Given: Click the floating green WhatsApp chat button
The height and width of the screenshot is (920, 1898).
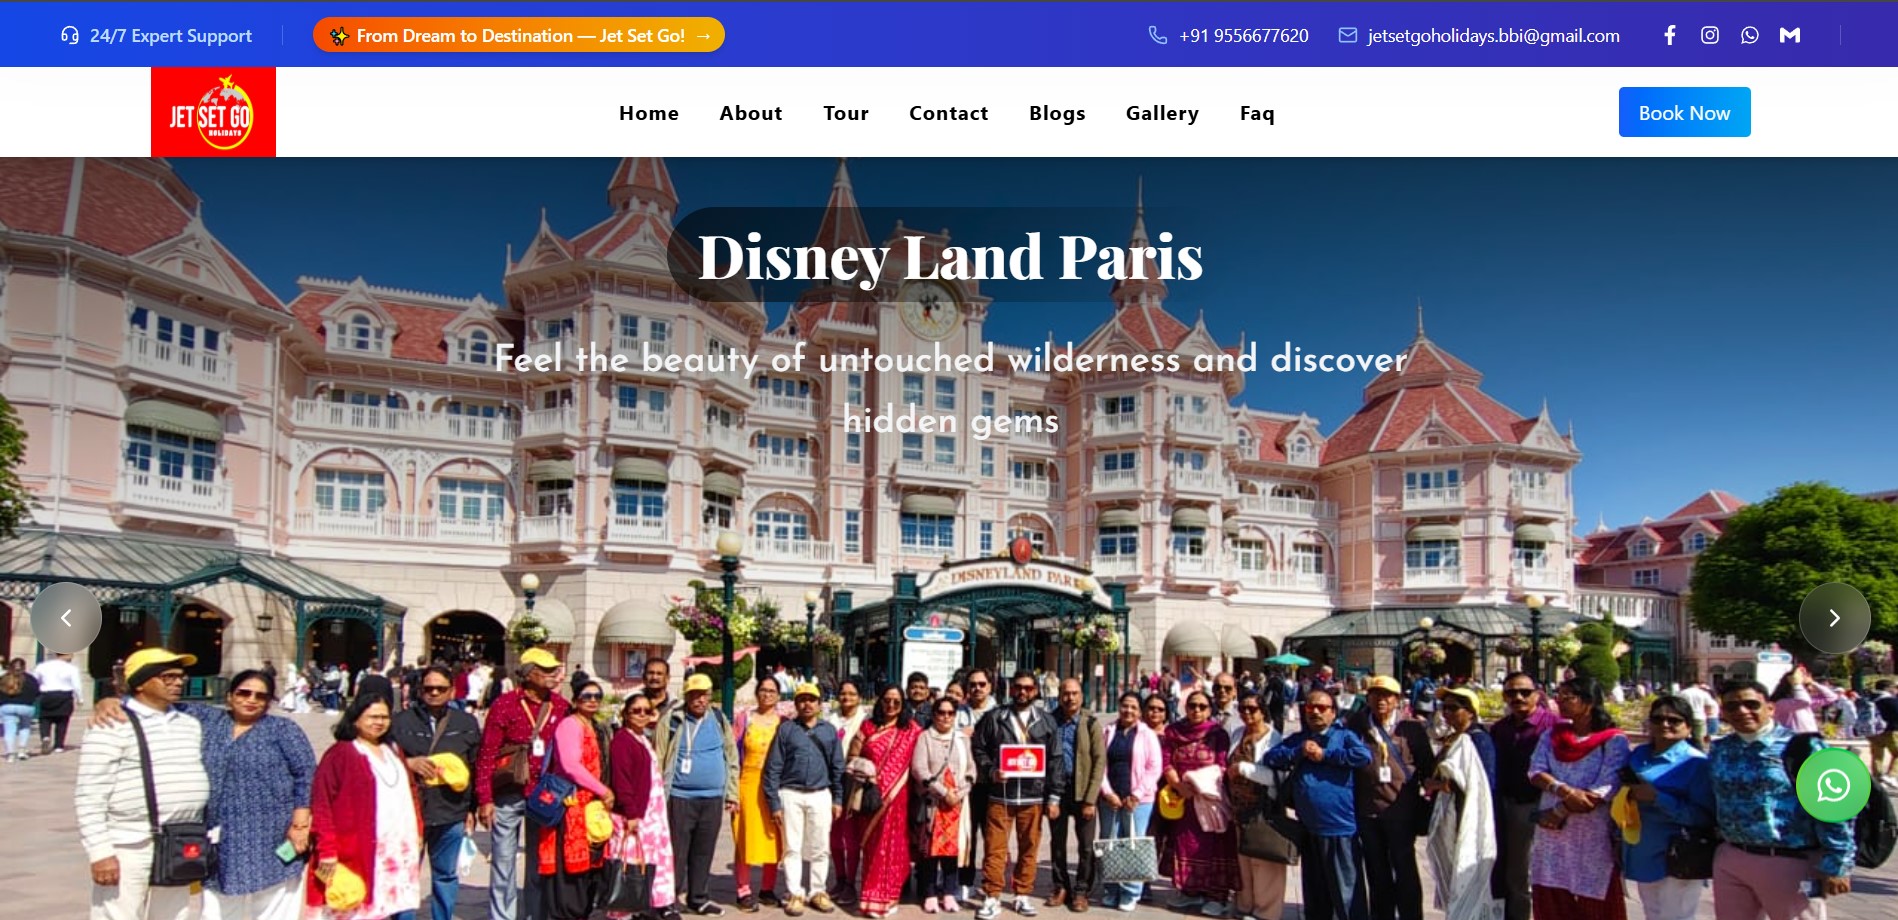Looking at the screenshot, I should point(1833,786).
